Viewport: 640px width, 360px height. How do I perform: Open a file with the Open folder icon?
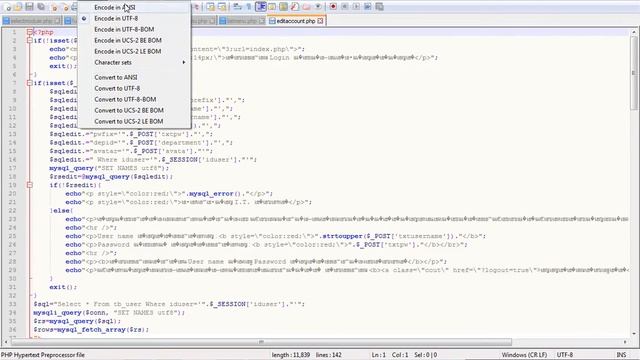18,7
